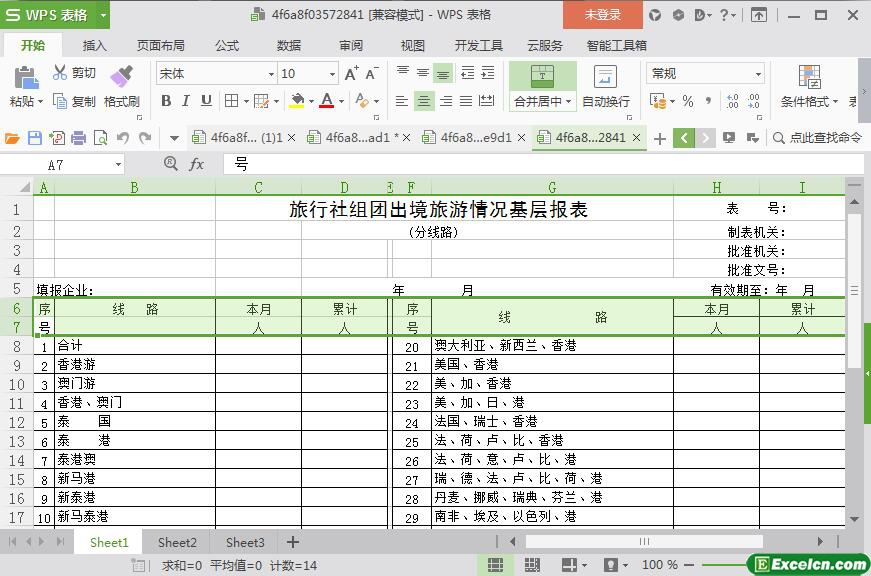This screenshot has height=576, width=871.
Task: Click the Percent style icon
Action: pos(687,101)
